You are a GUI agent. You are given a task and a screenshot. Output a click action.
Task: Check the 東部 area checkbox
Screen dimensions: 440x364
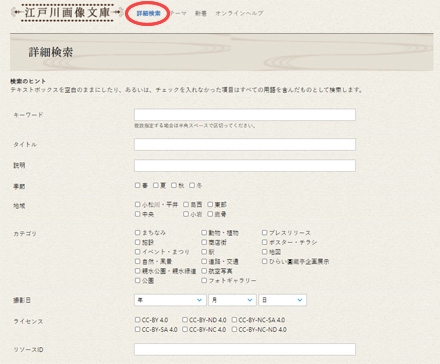[x=210, y=204]
